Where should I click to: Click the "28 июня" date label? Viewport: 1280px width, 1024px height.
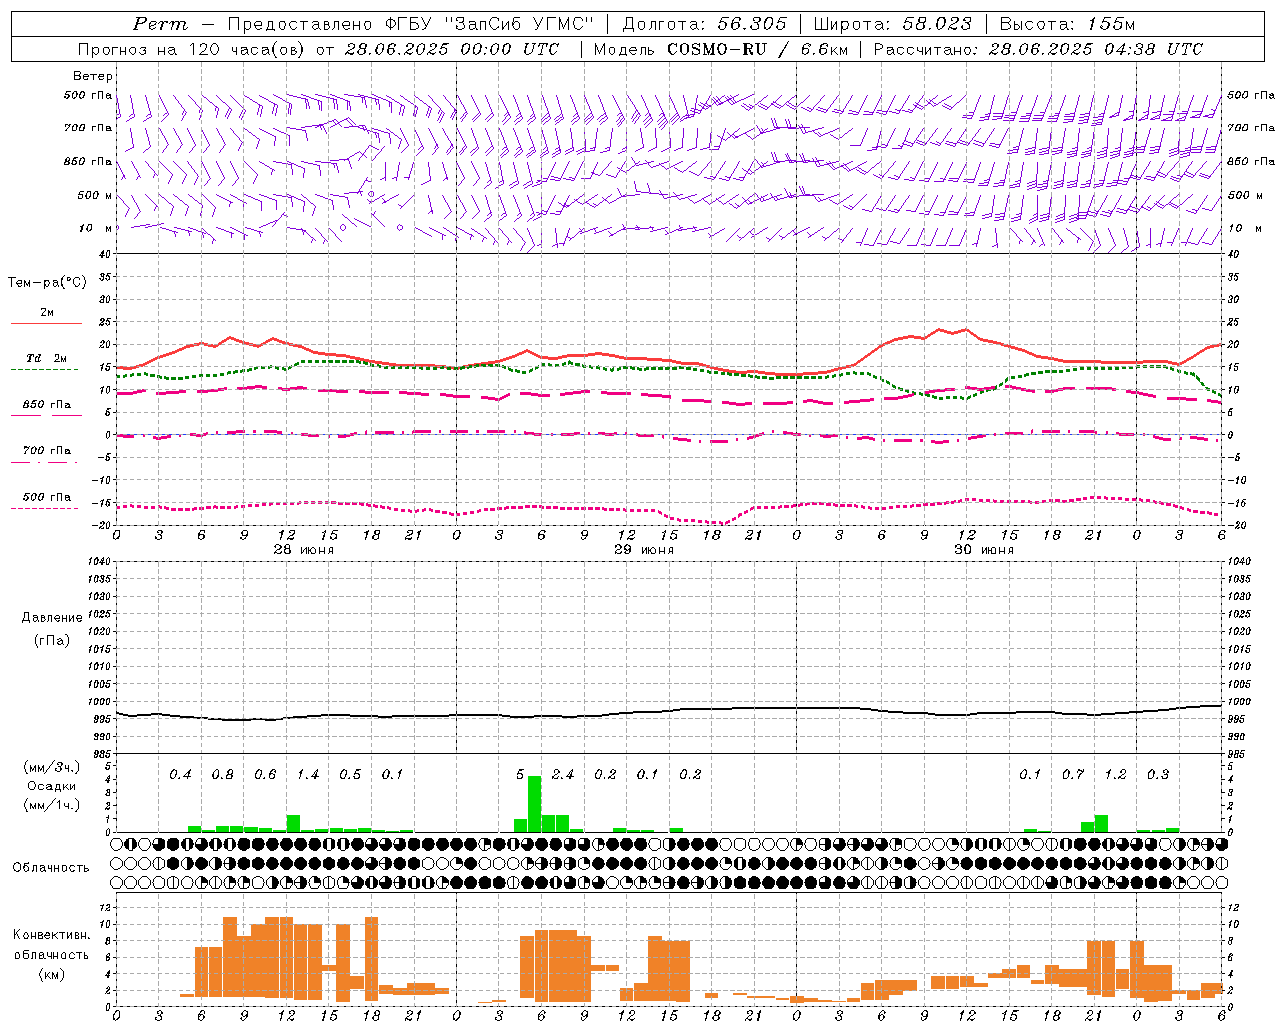coord(304,550)
